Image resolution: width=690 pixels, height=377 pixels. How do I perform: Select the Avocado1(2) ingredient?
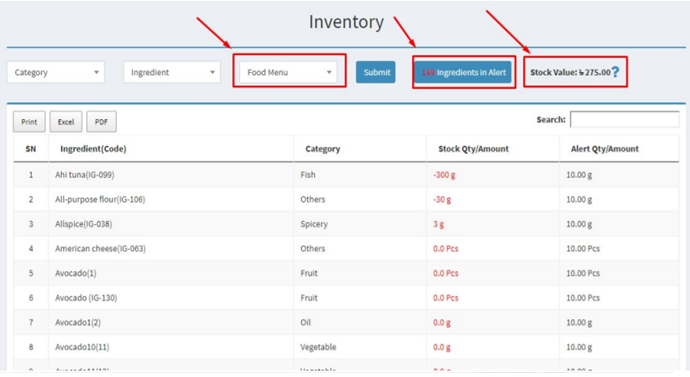[x=78, y=322]
